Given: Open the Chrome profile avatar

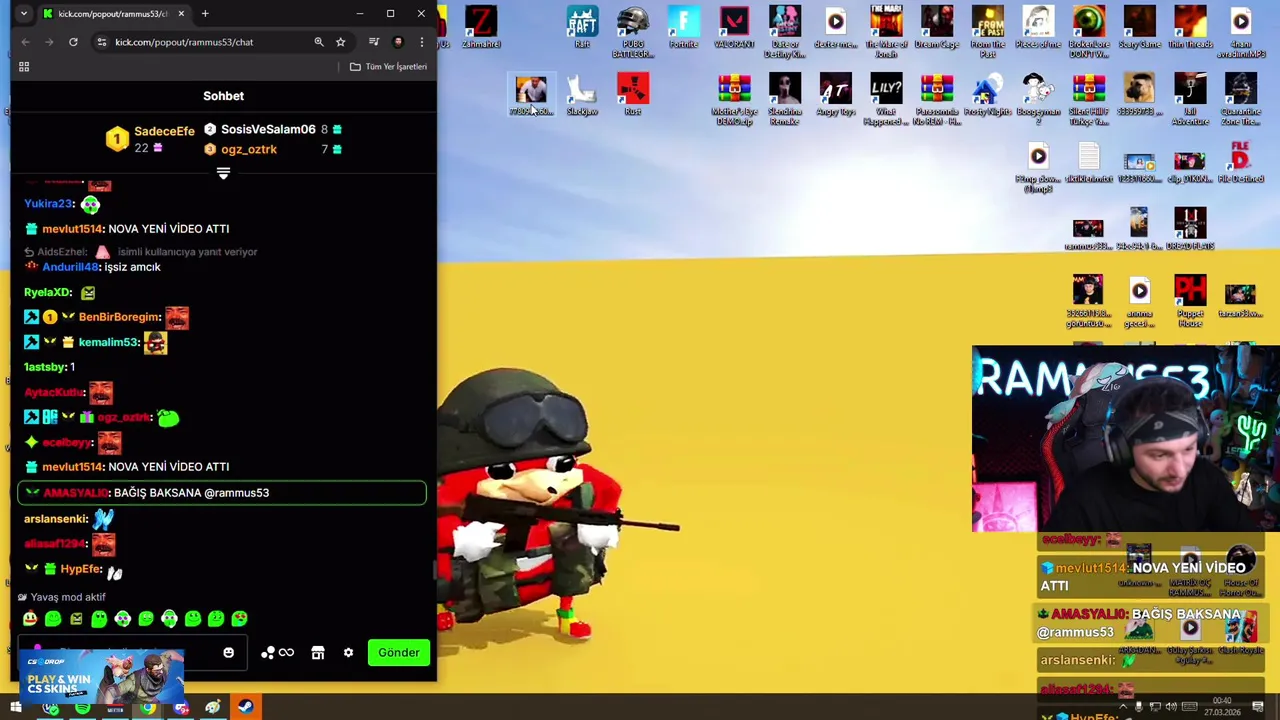Looking at the screenshot, I should (x=398, y=42).
